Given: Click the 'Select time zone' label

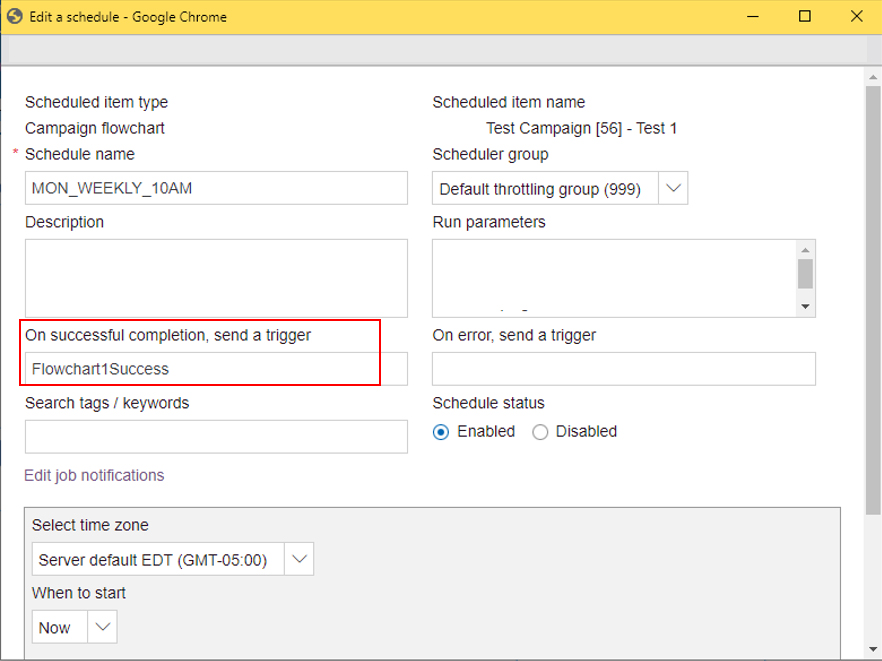Looking at the screenshot, I should 90,525.
